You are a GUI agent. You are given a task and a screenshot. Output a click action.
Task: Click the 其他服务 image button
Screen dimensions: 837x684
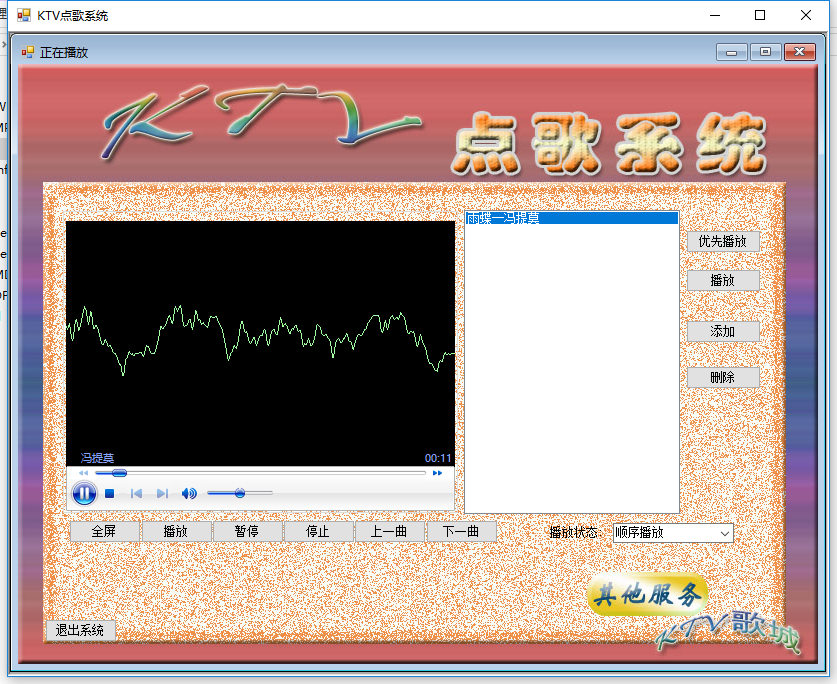pyautogui.click(x=647, y=595)
